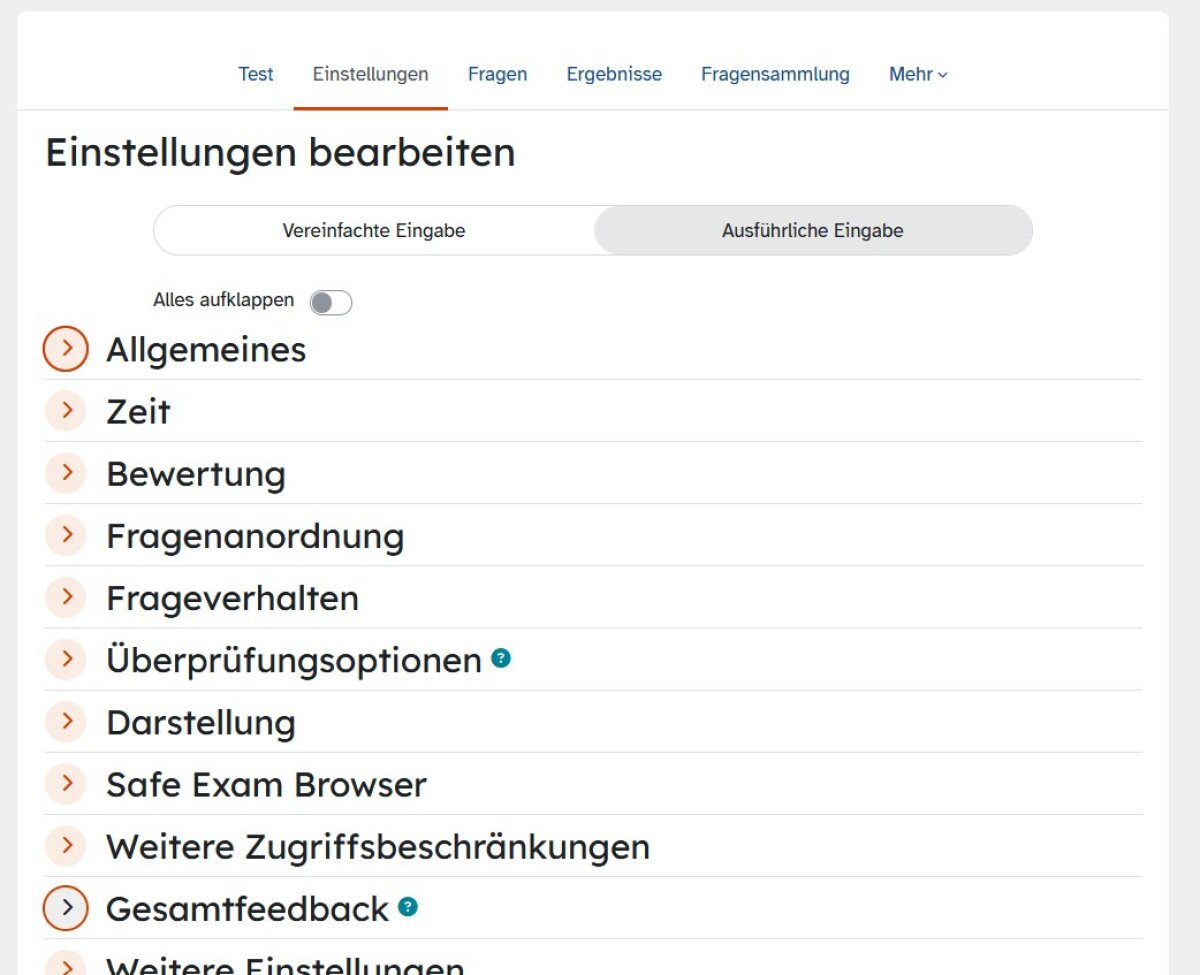Expand the Allgemeines section chevron
This screenshot has height=975, width=1200.
click(66, 349)
